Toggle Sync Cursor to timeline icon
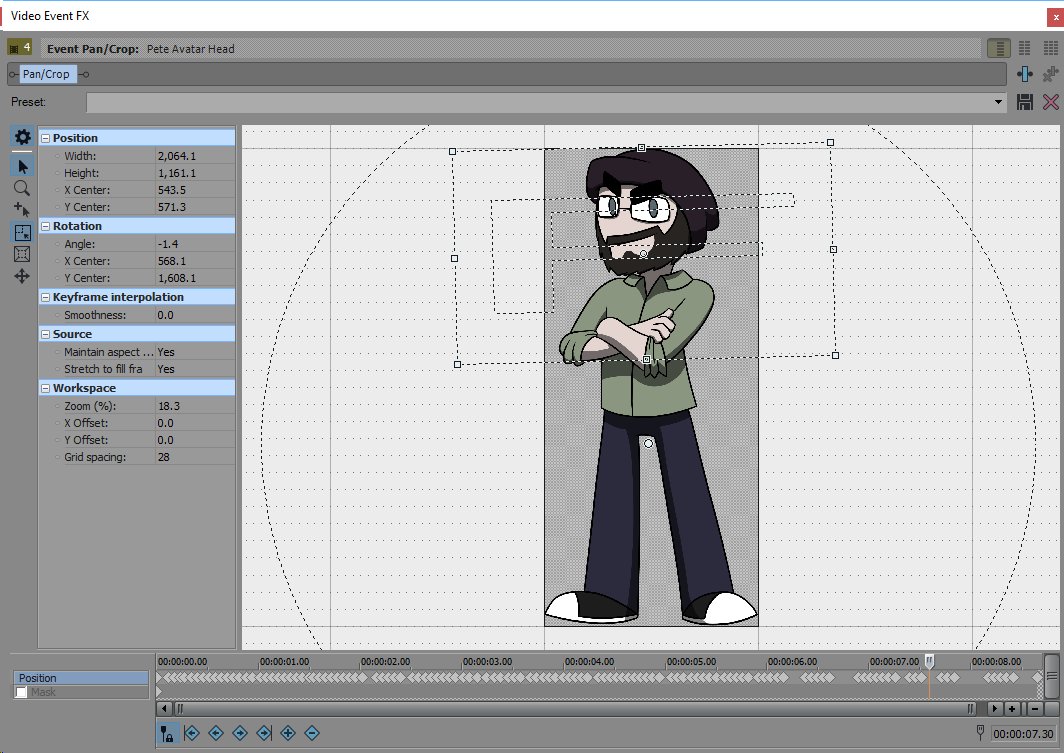 click(167, 733)
